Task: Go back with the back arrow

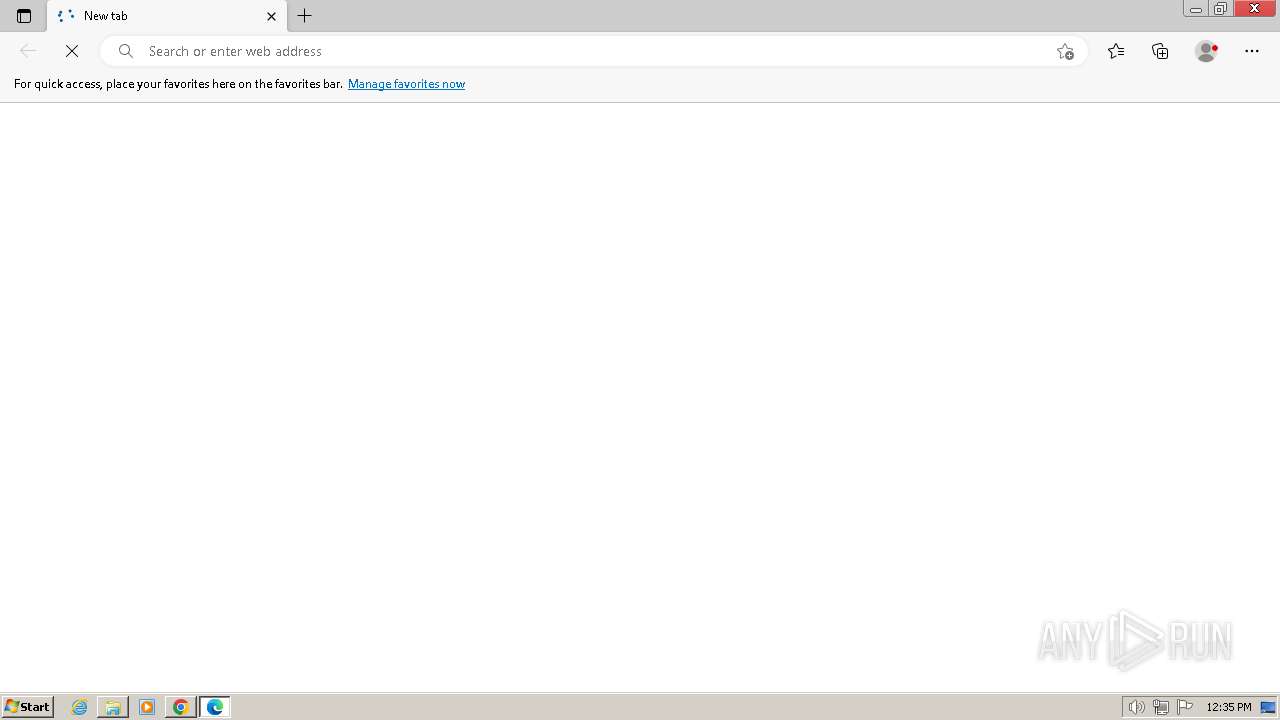Action: click(28, 51)
